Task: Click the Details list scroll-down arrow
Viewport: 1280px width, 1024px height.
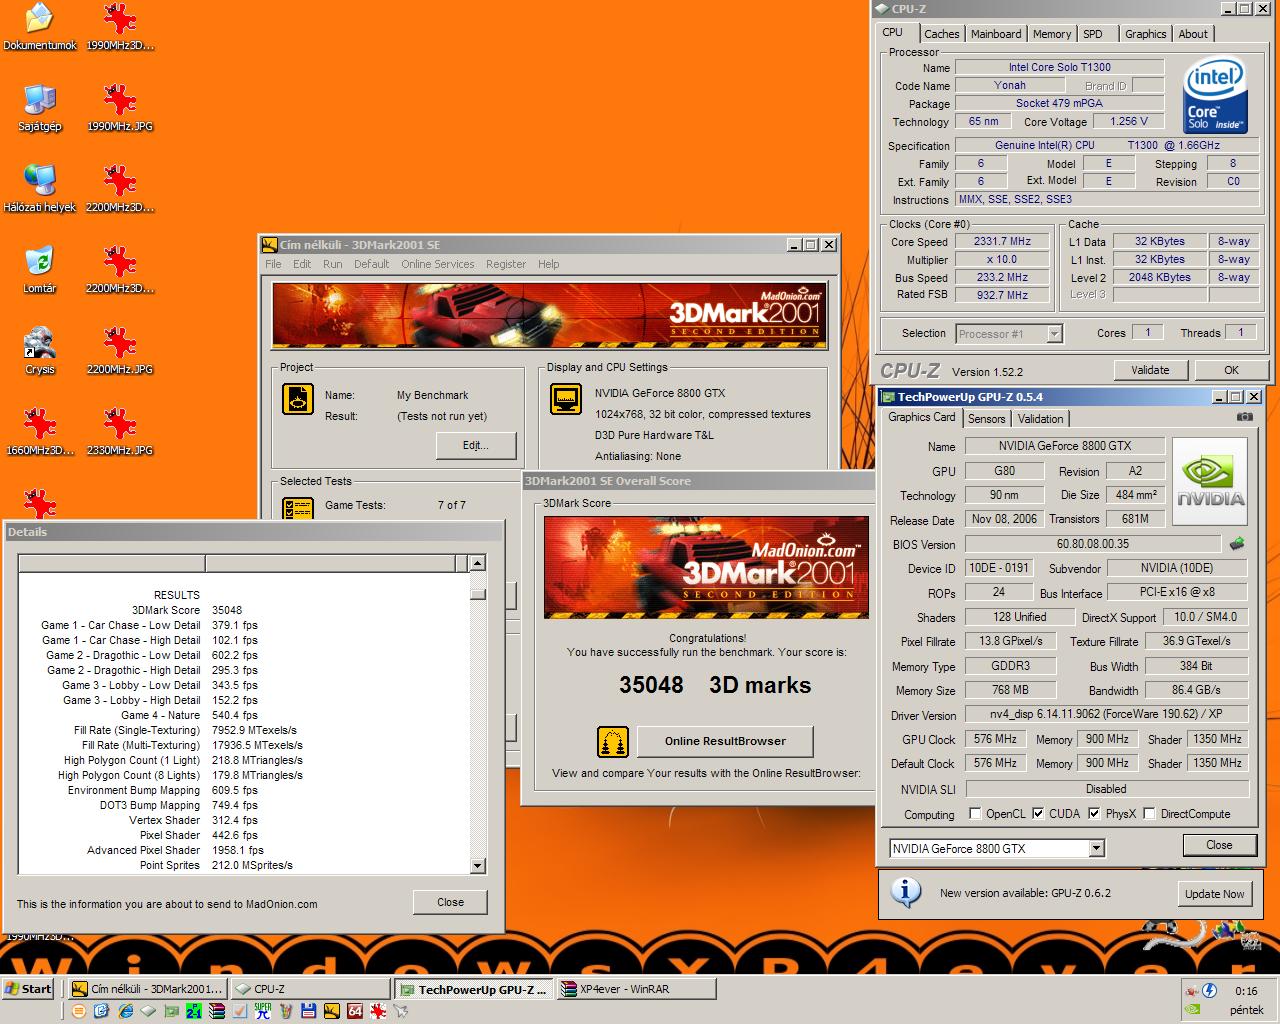Action: tap(477, 866)
